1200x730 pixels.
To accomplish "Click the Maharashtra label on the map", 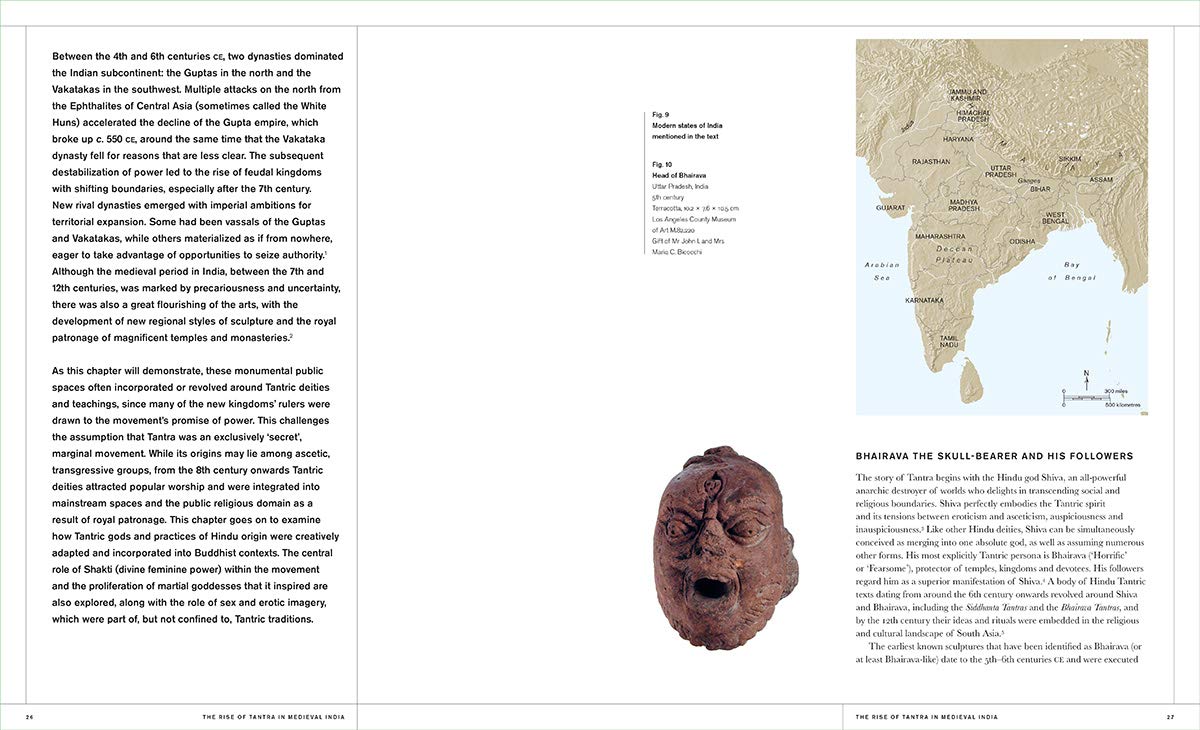I will (940, 236).
